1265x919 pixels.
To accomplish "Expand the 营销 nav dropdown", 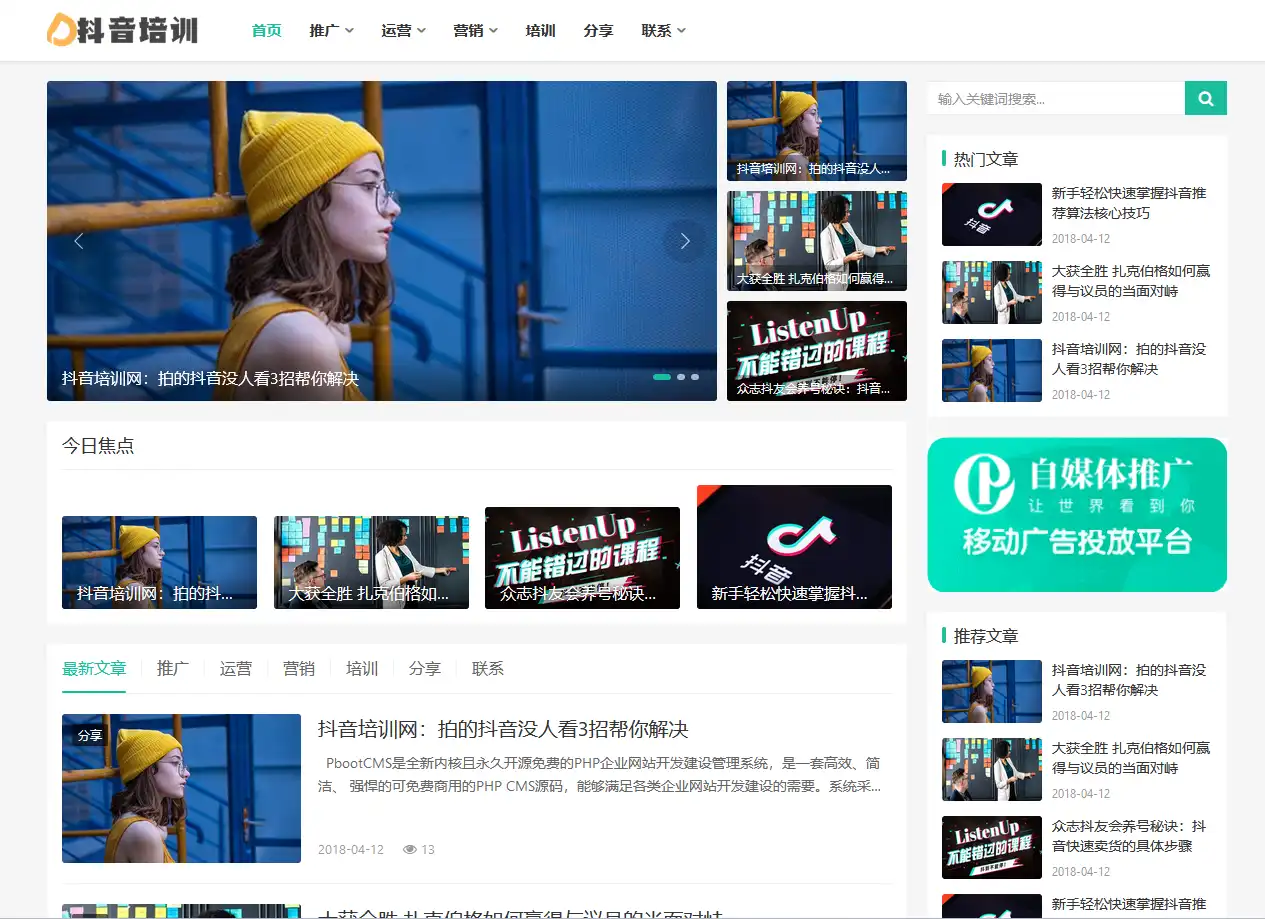I will (x=476, y=30).
